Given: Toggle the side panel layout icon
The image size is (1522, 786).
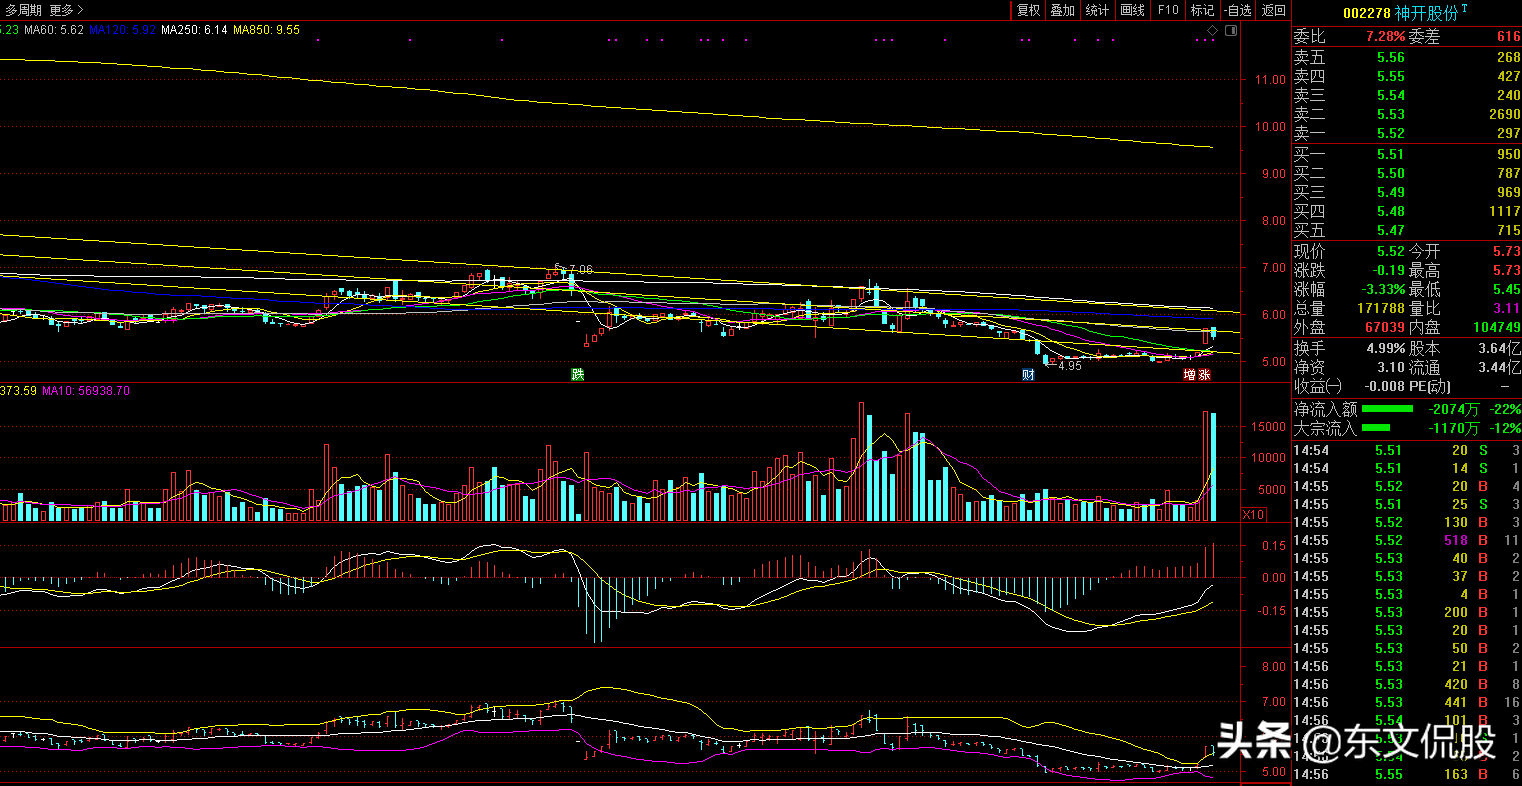Looking at the screenshot, I should click(x=1231, y=31).
